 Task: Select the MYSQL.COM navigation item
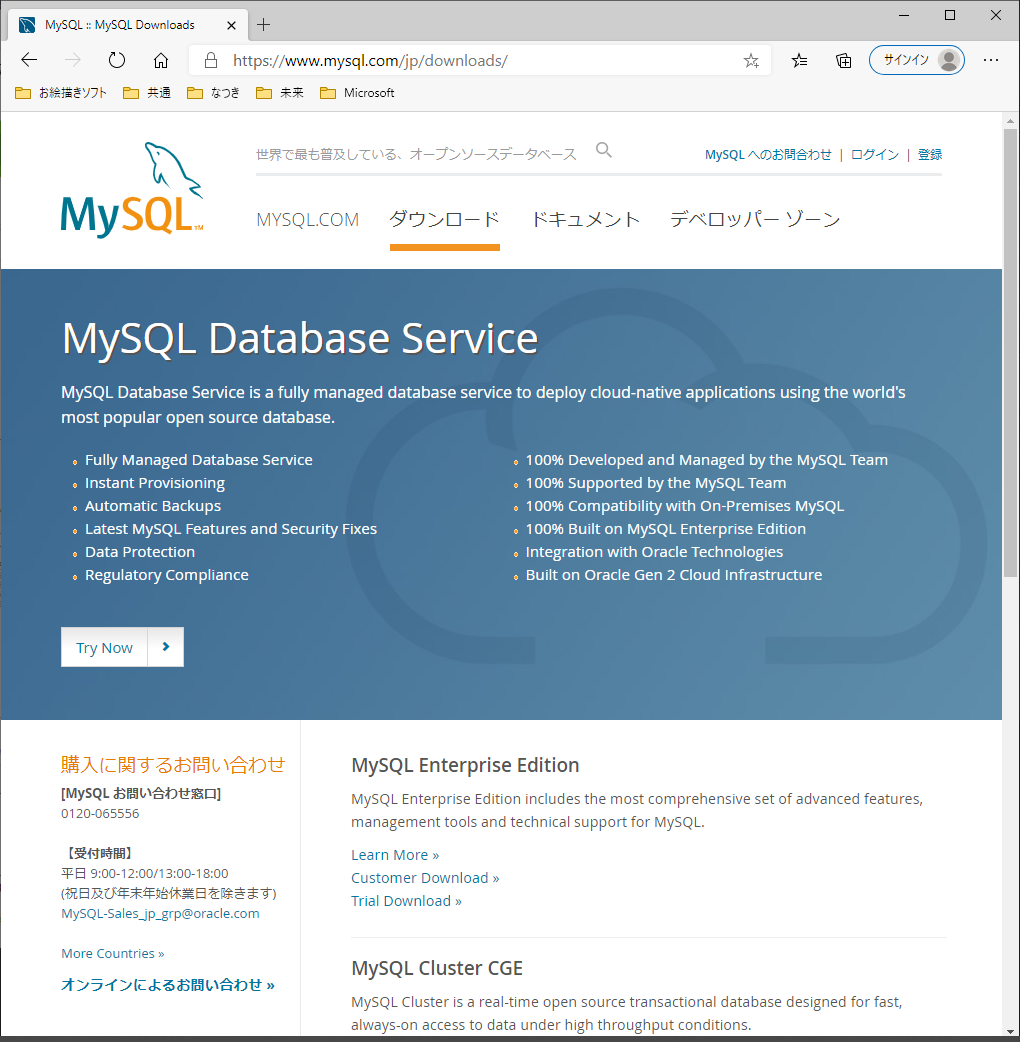pyautogui.click(x=307, y=218)
